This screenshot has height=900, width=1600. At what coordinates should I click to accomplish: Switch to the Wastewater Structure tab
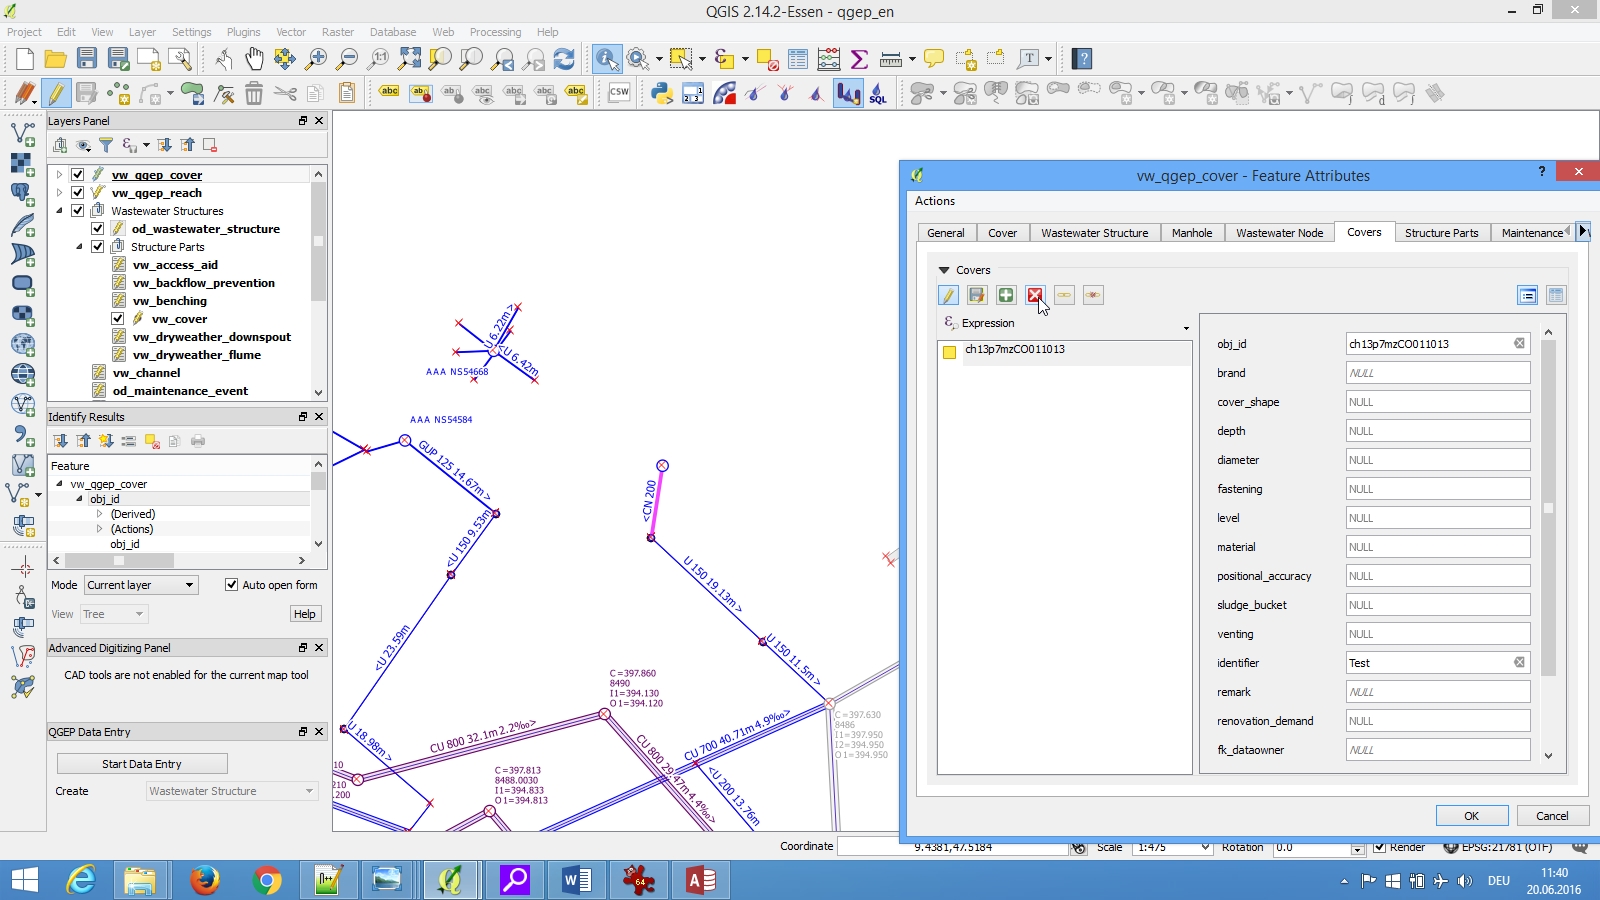click(x=1094, y=233)
